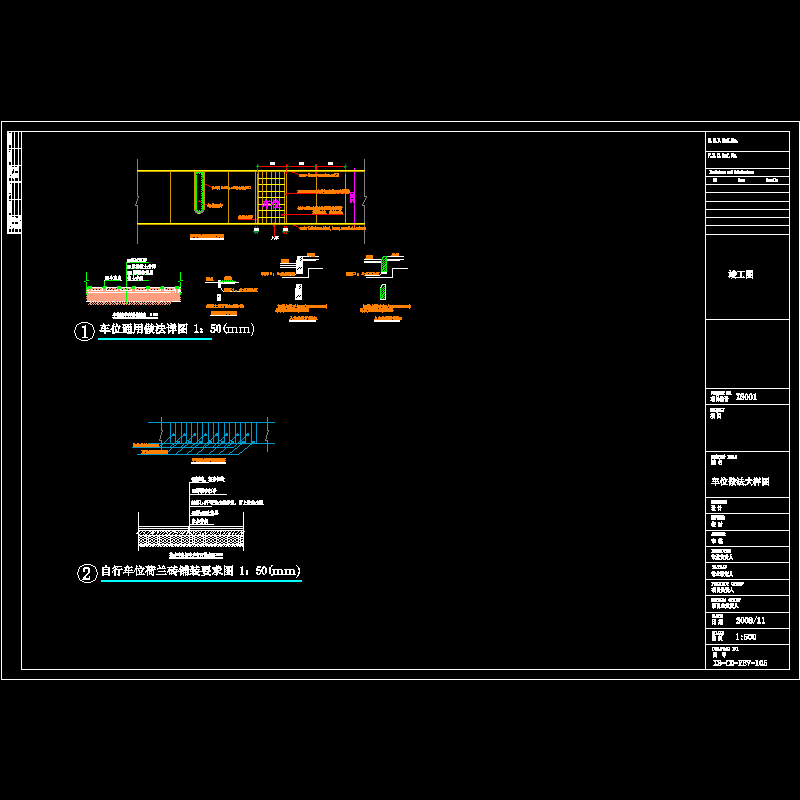Click the blue bicycle parking plan drawing

(x=208, y=437)
